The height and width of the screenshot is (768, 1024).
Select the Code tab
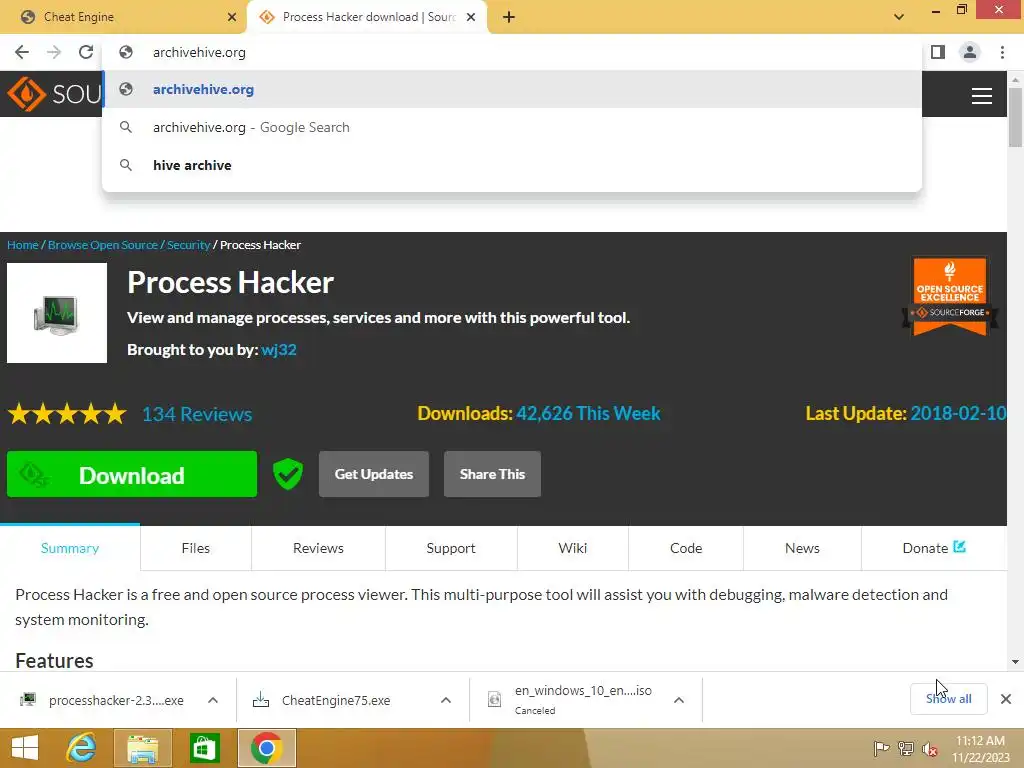[686, 548]
